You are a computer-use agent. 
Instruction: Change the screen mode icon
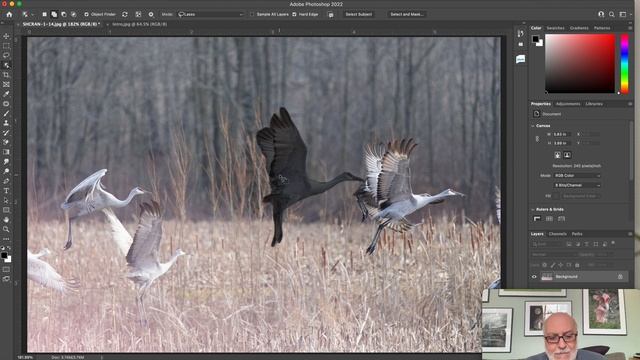[6, 279]
